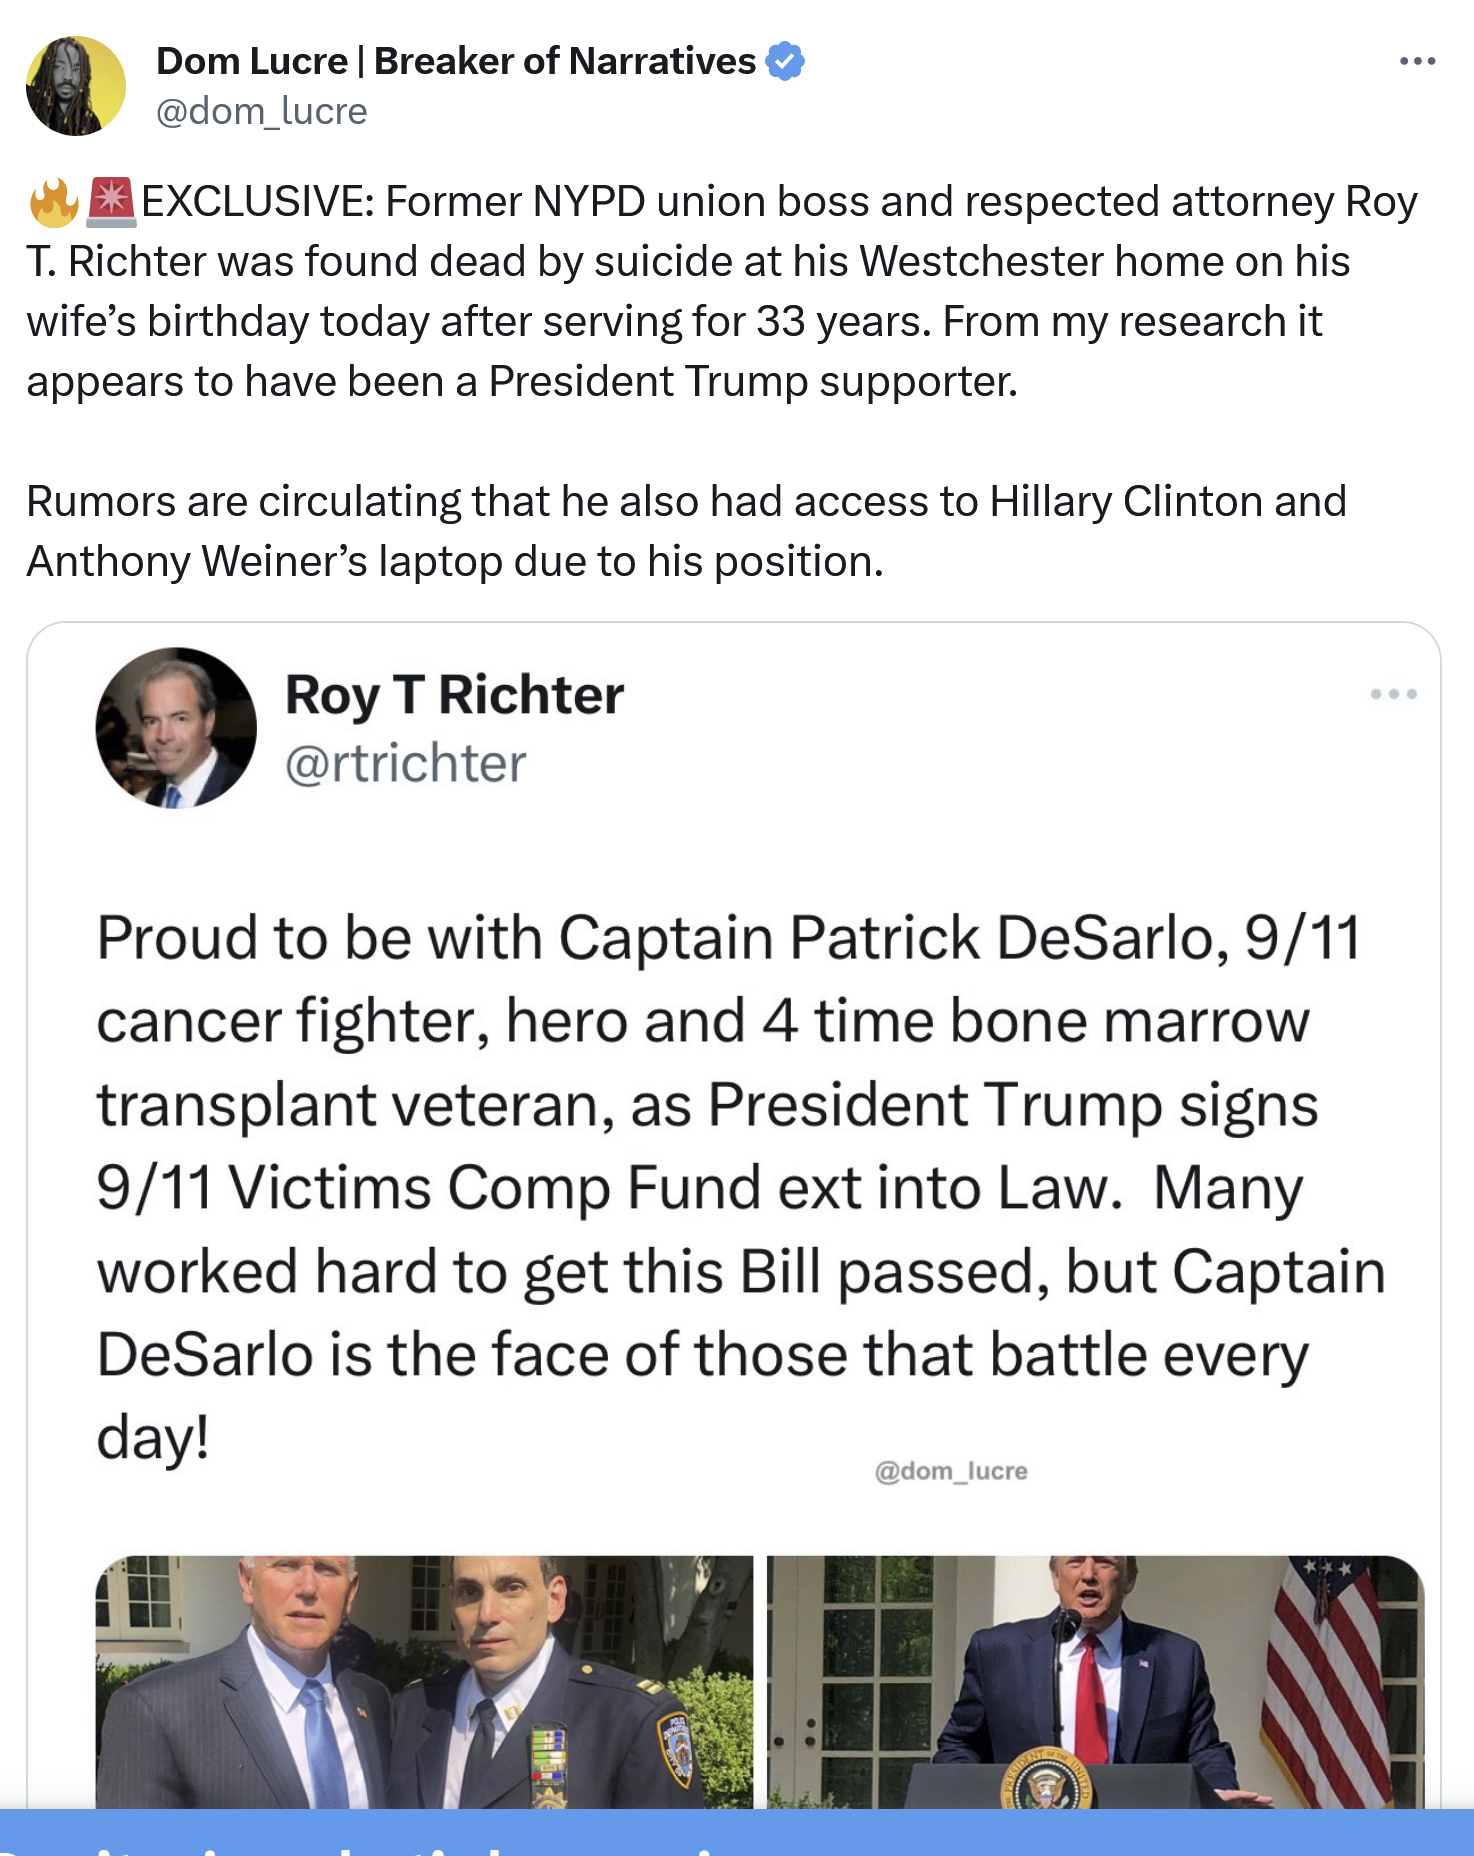The width and height of the screenshot is (1474, 1856).
Task: Click Roy T Richter's profile photo
Action: pos(176,727)
